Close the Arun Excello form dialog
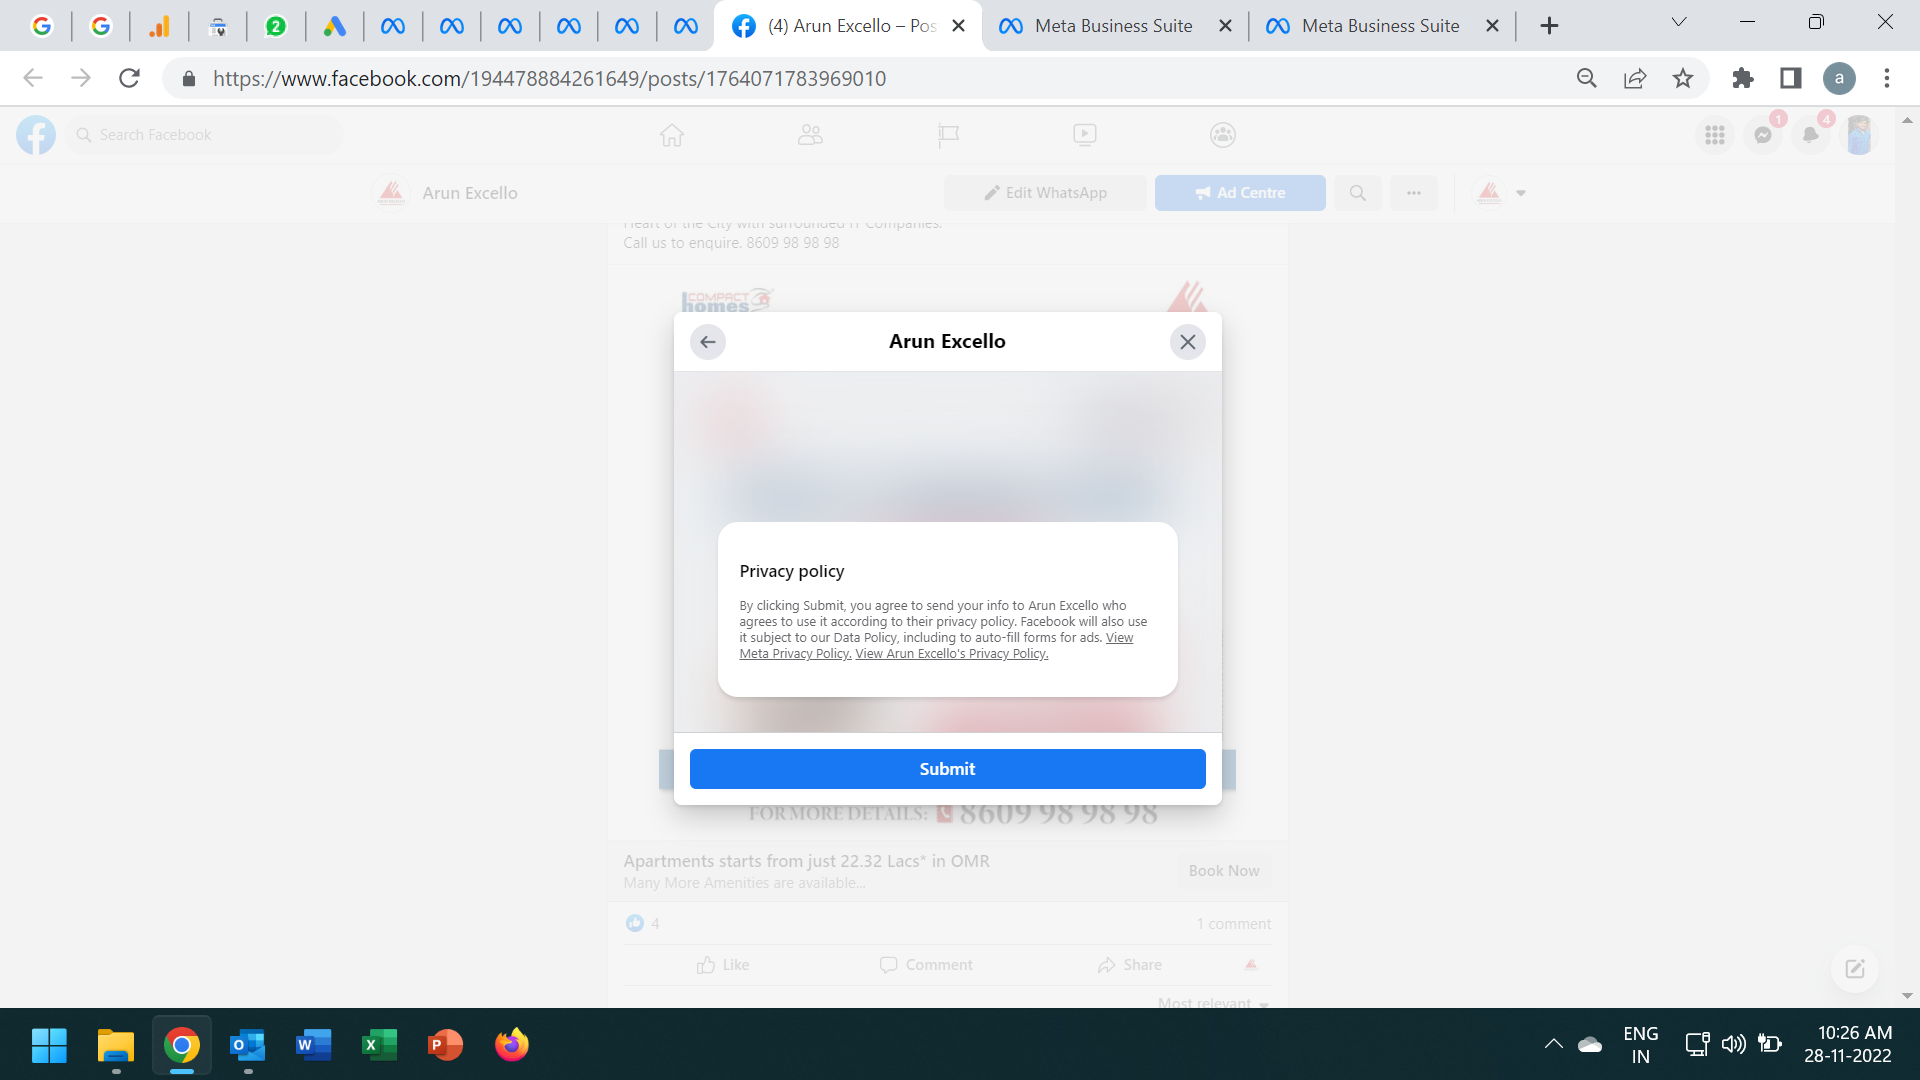 pyautogui.click(x=1187, y=342)
